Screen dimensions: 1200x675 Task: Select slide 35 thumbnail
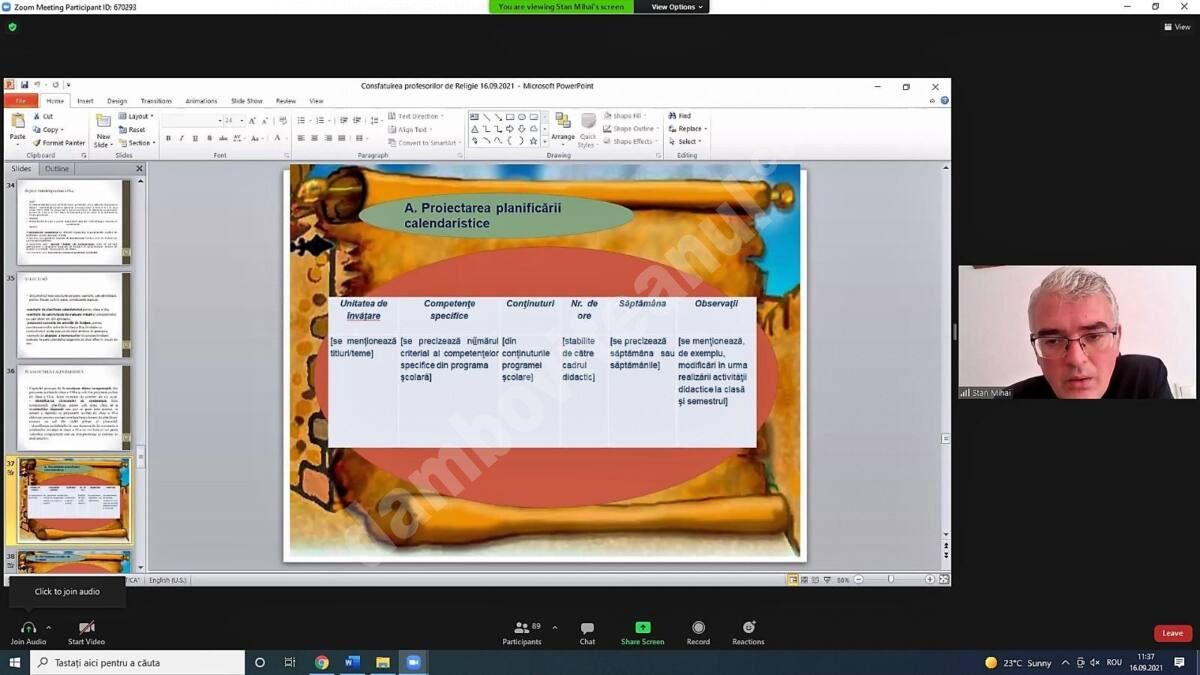pos(74,315)
